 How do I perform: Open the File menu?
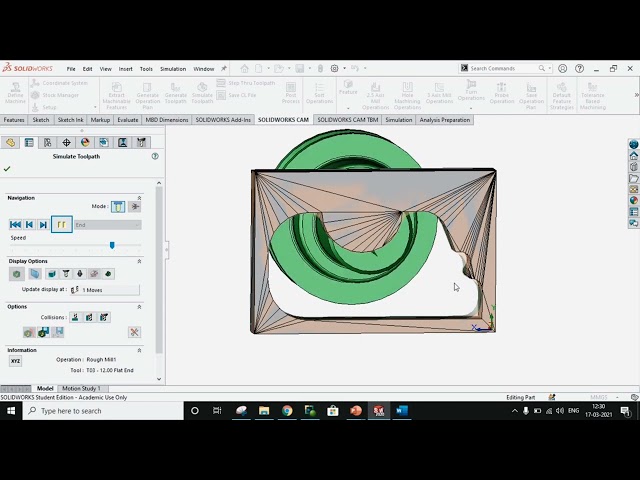pos(71,69)
